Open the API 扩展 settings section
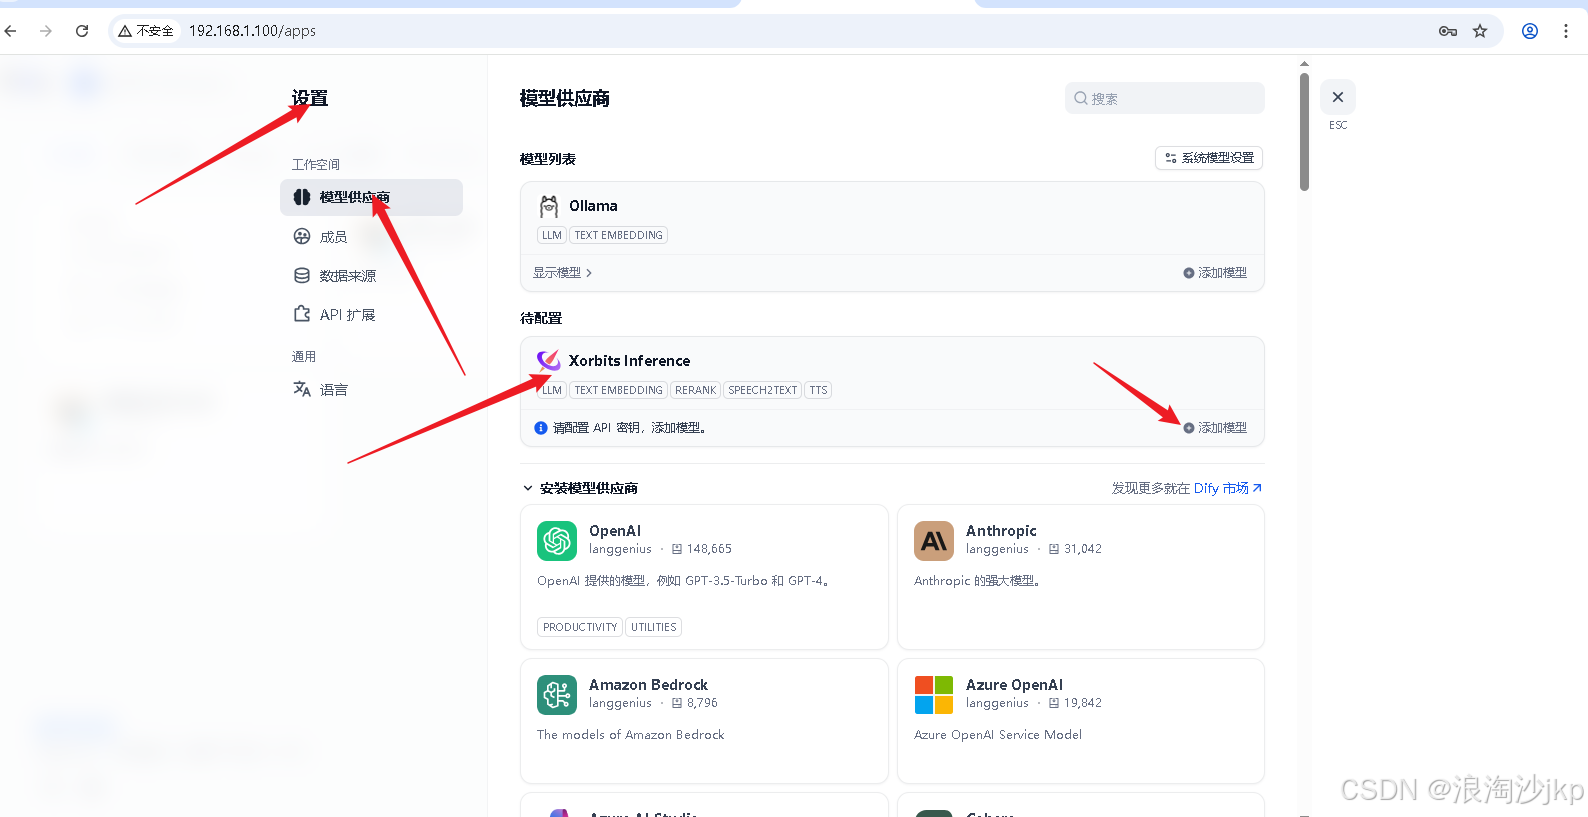The width and height of the screenshot is (1588, 817). pyautogui.click(x=371, y=315)
